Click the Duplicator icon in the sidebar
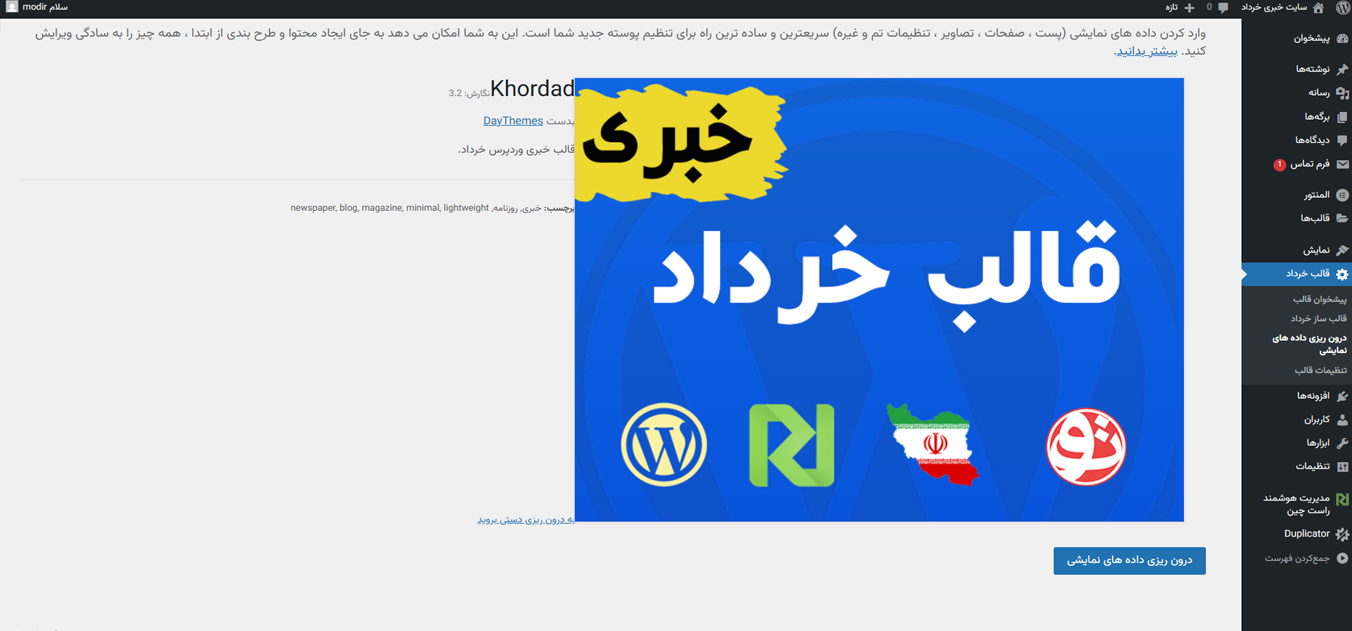The width and height of the screenshot is (1352, 631). coord(1342,534)
